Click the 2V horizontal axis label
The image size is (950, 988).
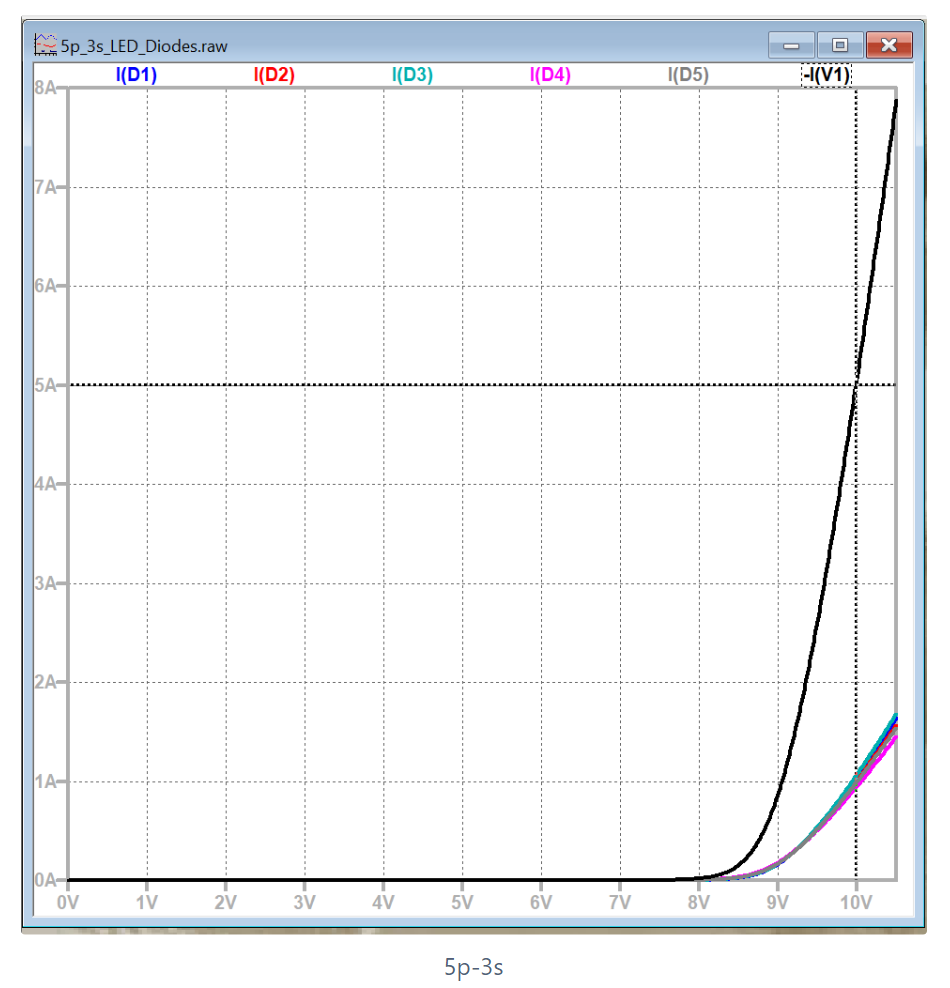(x=226, y=903)
